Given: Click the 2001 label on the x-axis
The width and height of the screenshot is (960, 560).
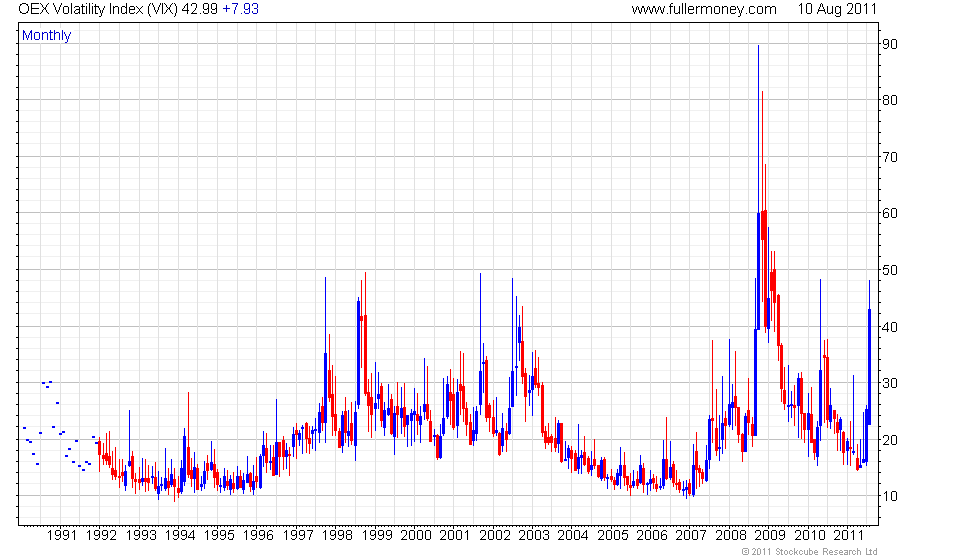Looking at the screenshot, I should pyautogui.click(x=455, y=536).
